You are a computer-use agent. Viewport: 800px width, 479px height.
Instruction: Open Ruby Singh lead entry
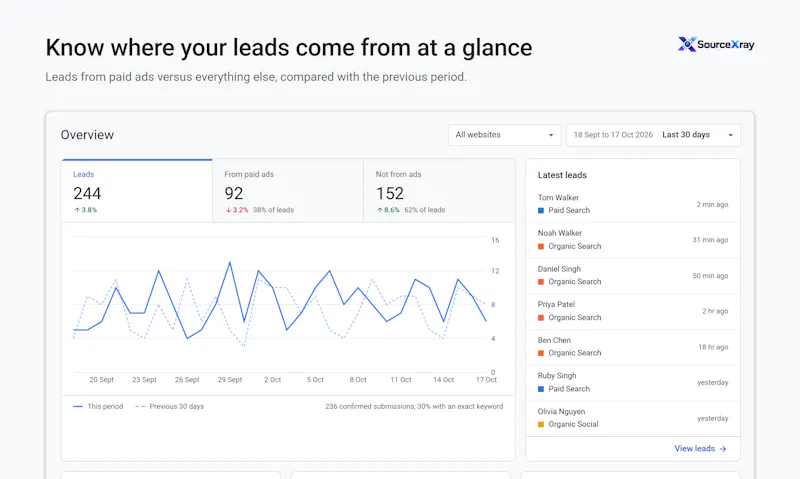pyautogui.click(x=633, y=383)
